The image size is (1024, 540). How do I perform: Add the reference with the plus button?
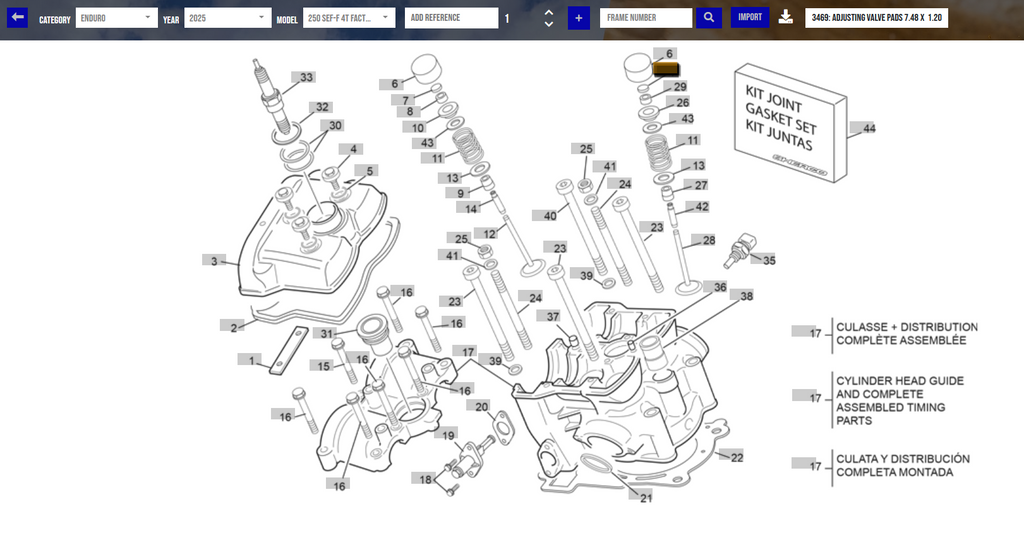tap(579, 18)
